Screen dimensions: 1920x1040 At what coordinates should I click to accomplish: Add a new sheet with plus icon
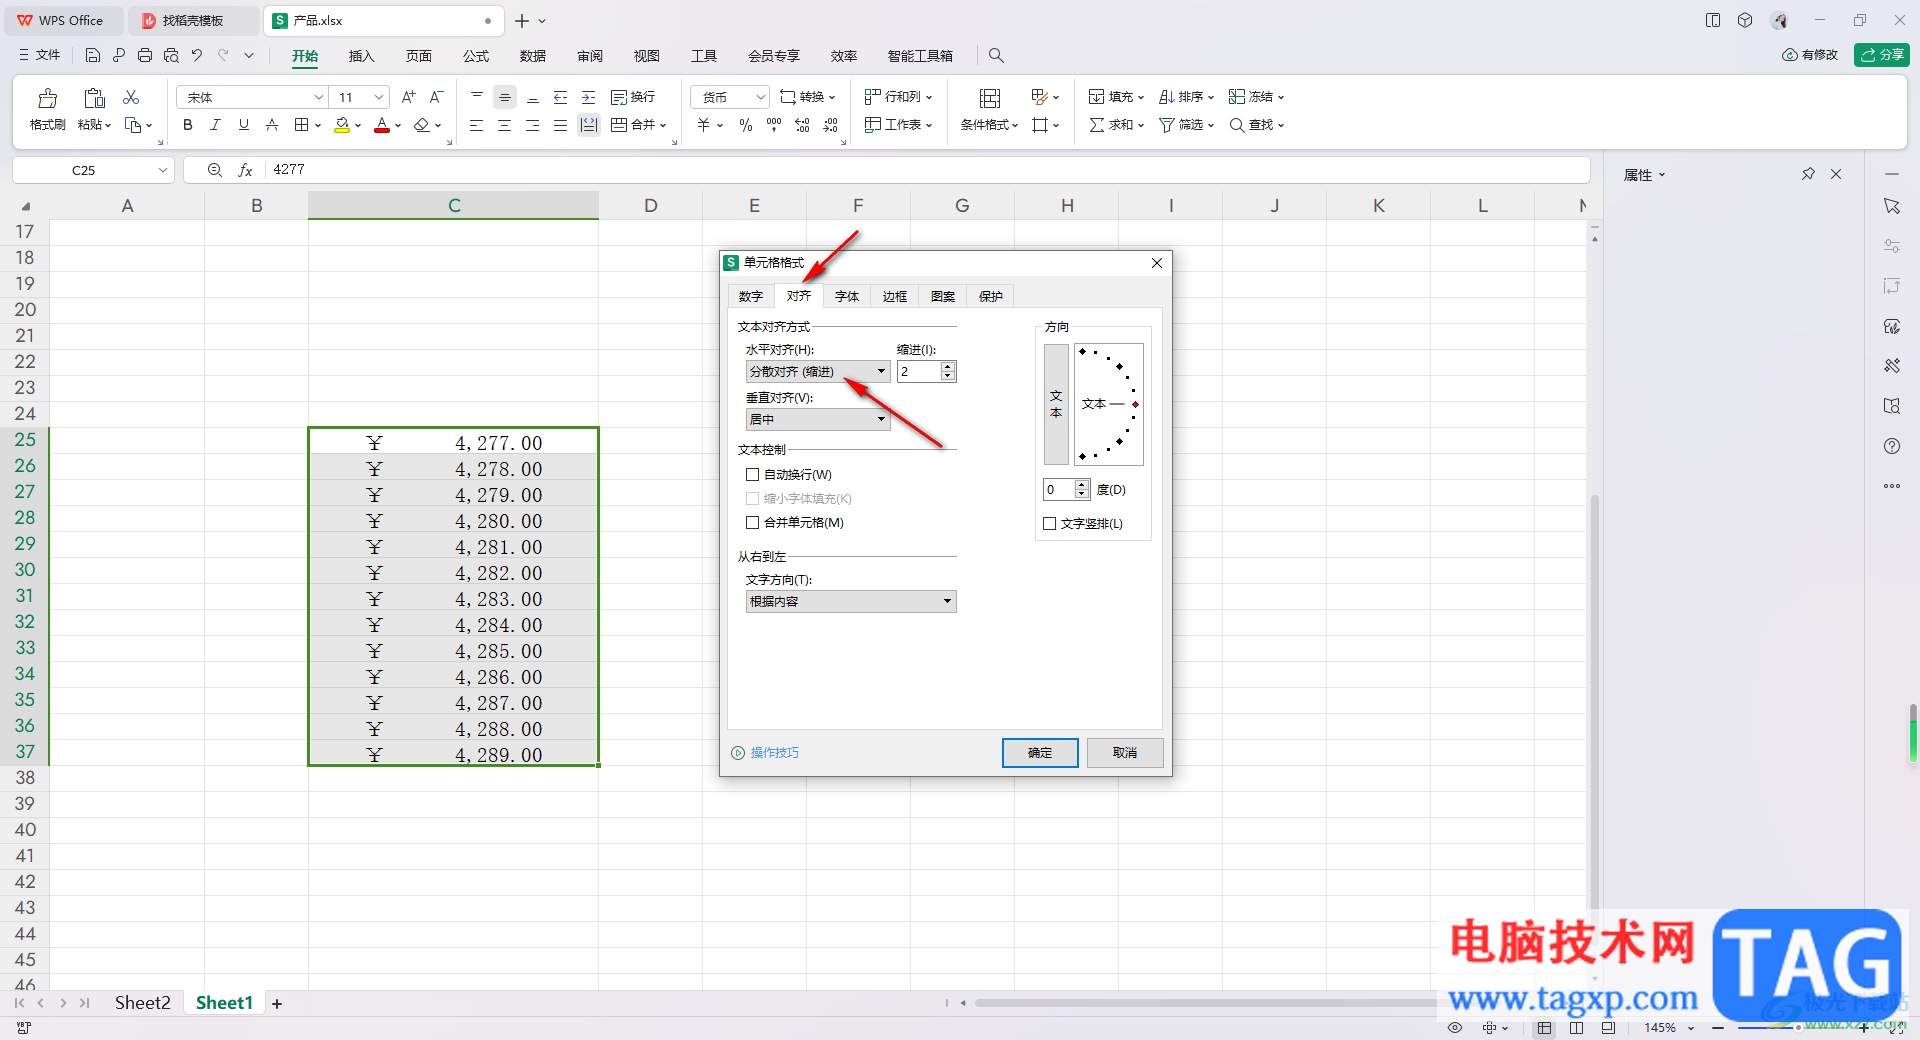(277, 1004)
